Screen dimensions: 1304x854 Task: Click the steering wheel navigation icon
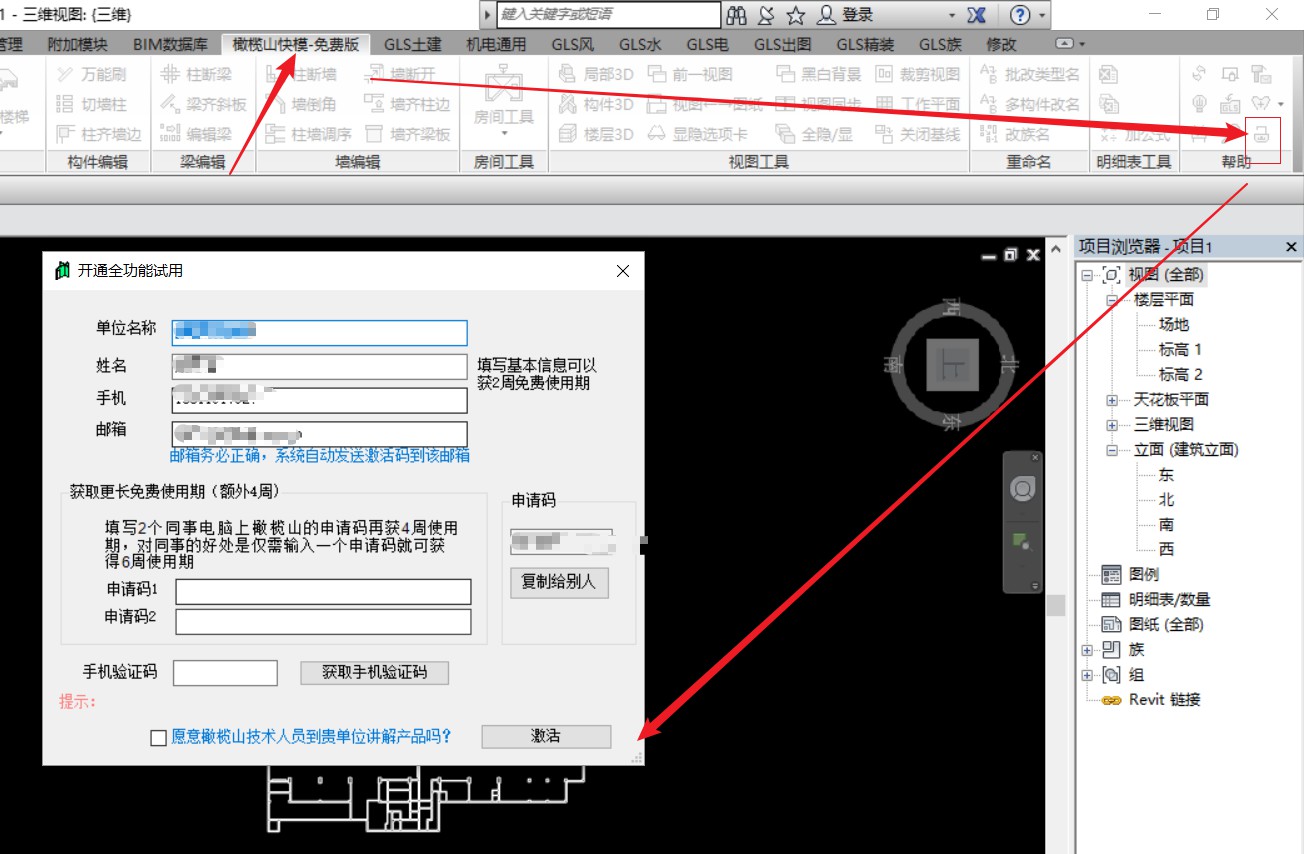coord(1022,489)
